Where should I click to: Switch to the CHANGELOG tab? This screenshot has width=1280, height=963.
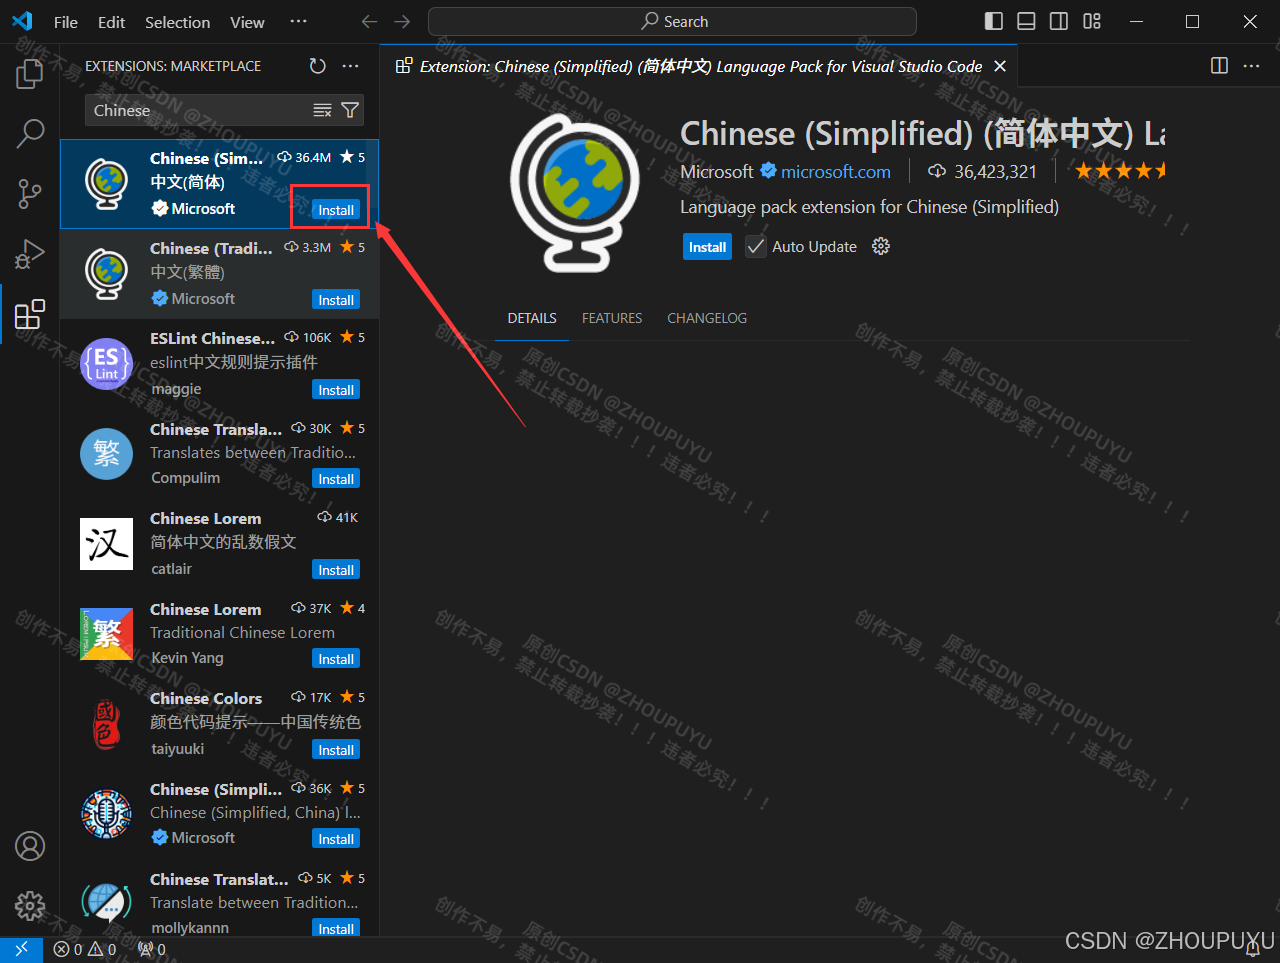click(707, 318)
